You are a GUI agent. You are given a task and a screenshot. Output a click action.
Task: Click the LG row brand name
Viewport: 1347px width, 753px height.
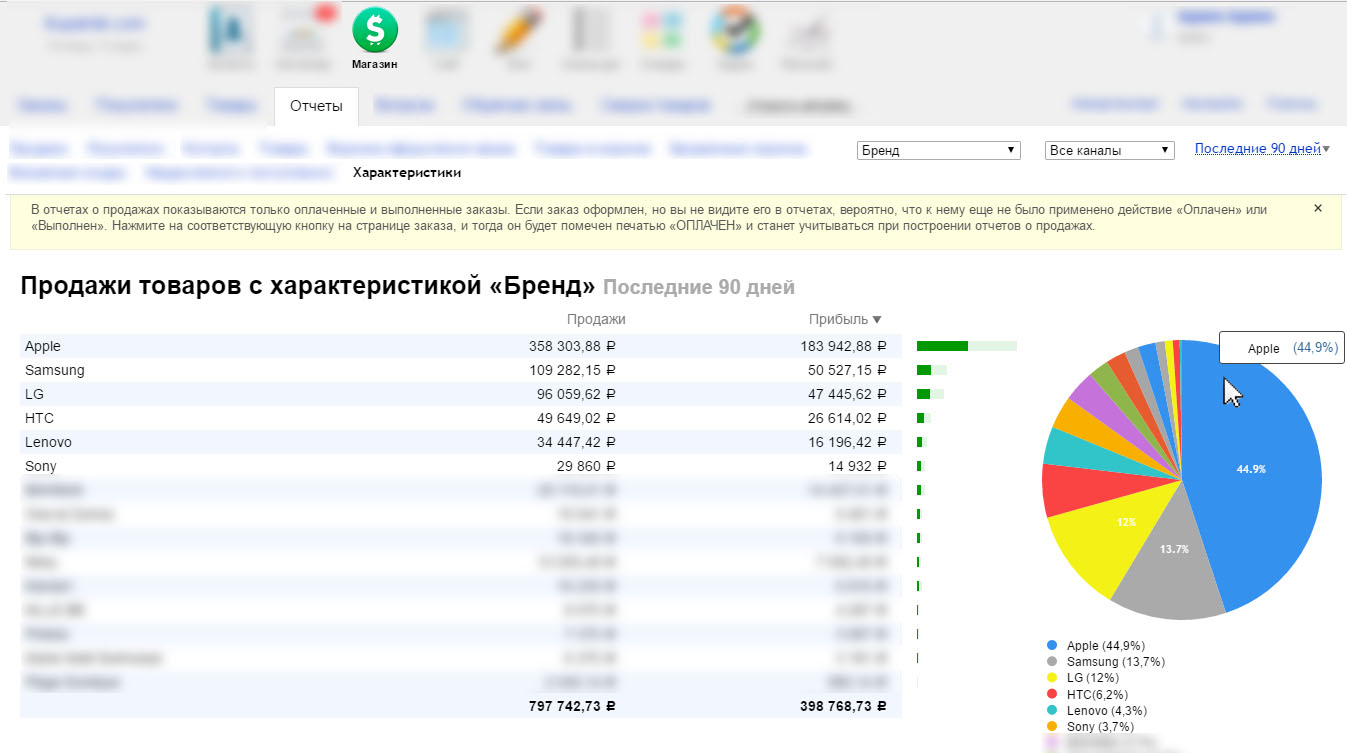[x=34, y=394]
